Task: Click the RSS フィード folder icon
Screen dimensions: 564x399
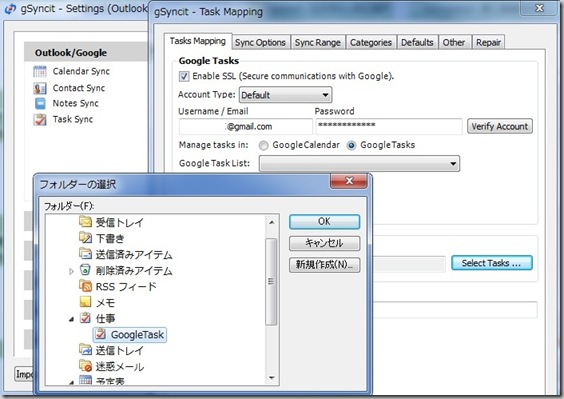Action: (86, 286)
